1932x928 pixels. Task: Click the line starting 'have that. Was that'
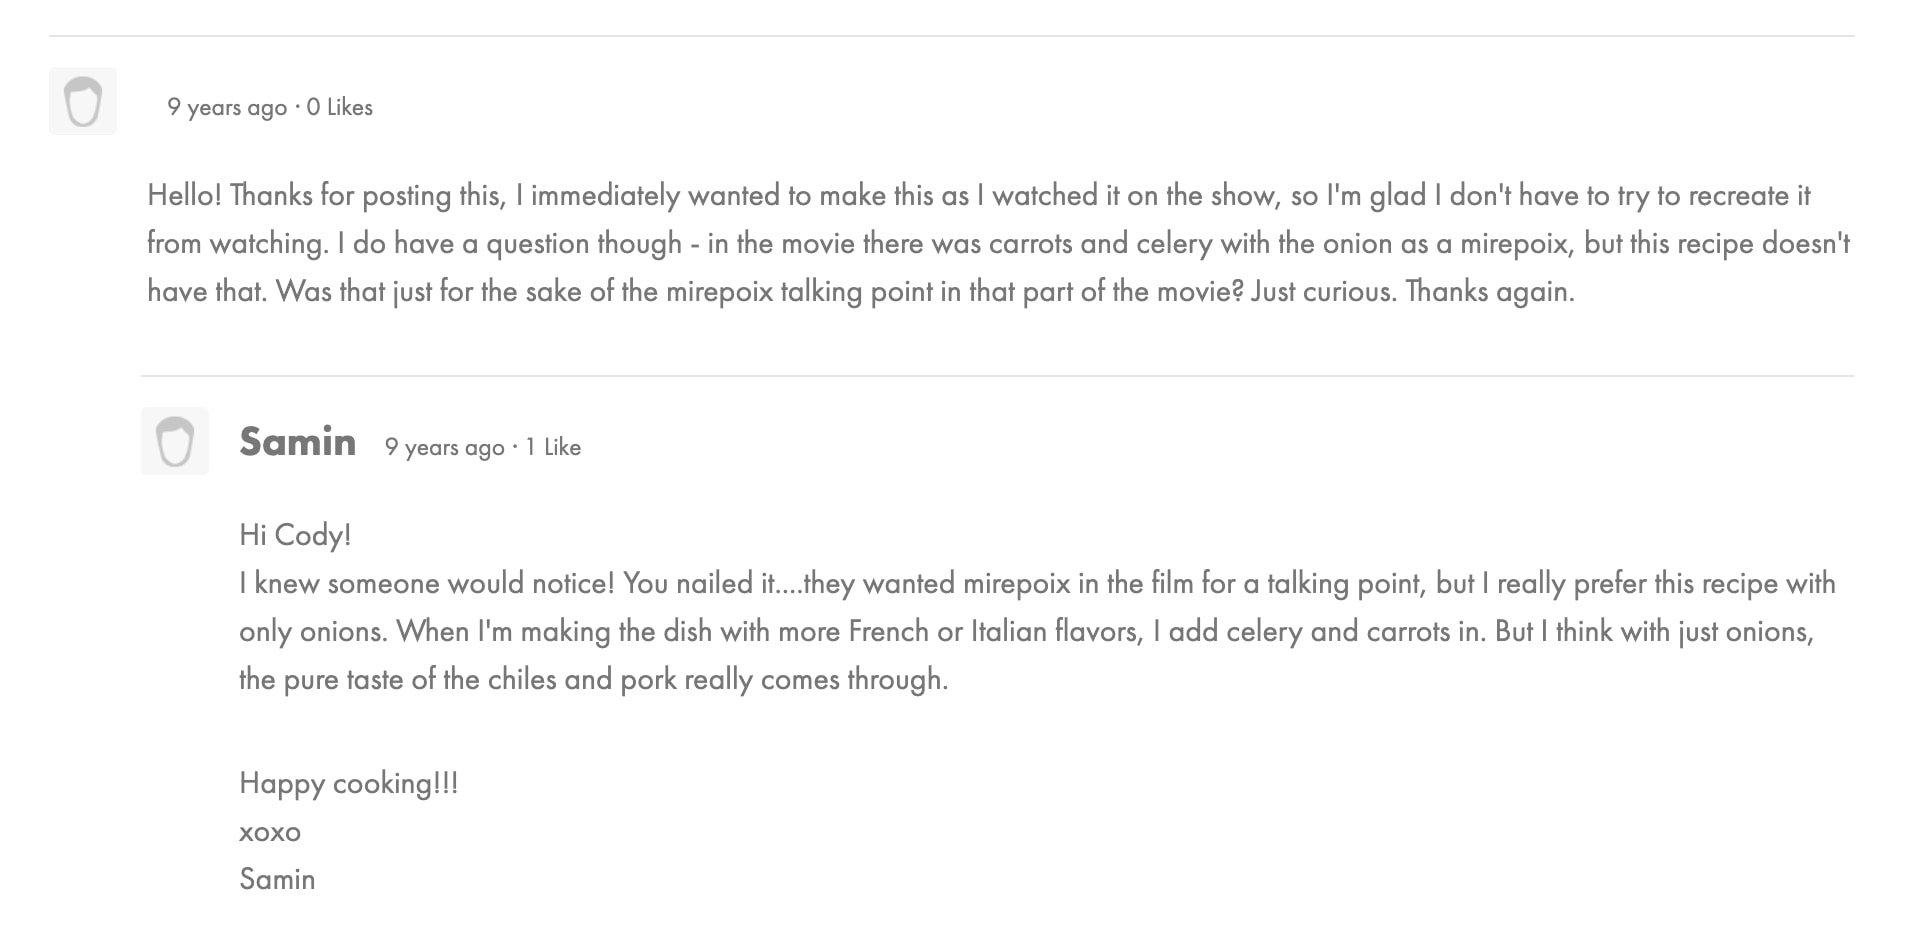[x=860, y=291]
